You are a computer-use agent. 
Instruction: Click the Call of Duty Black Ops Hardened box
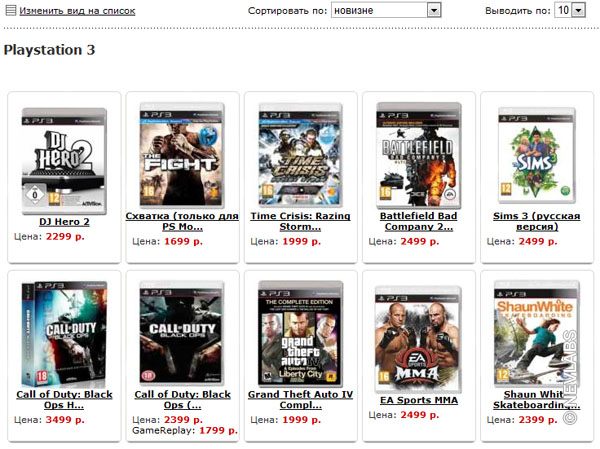click(x=64, y=334)
